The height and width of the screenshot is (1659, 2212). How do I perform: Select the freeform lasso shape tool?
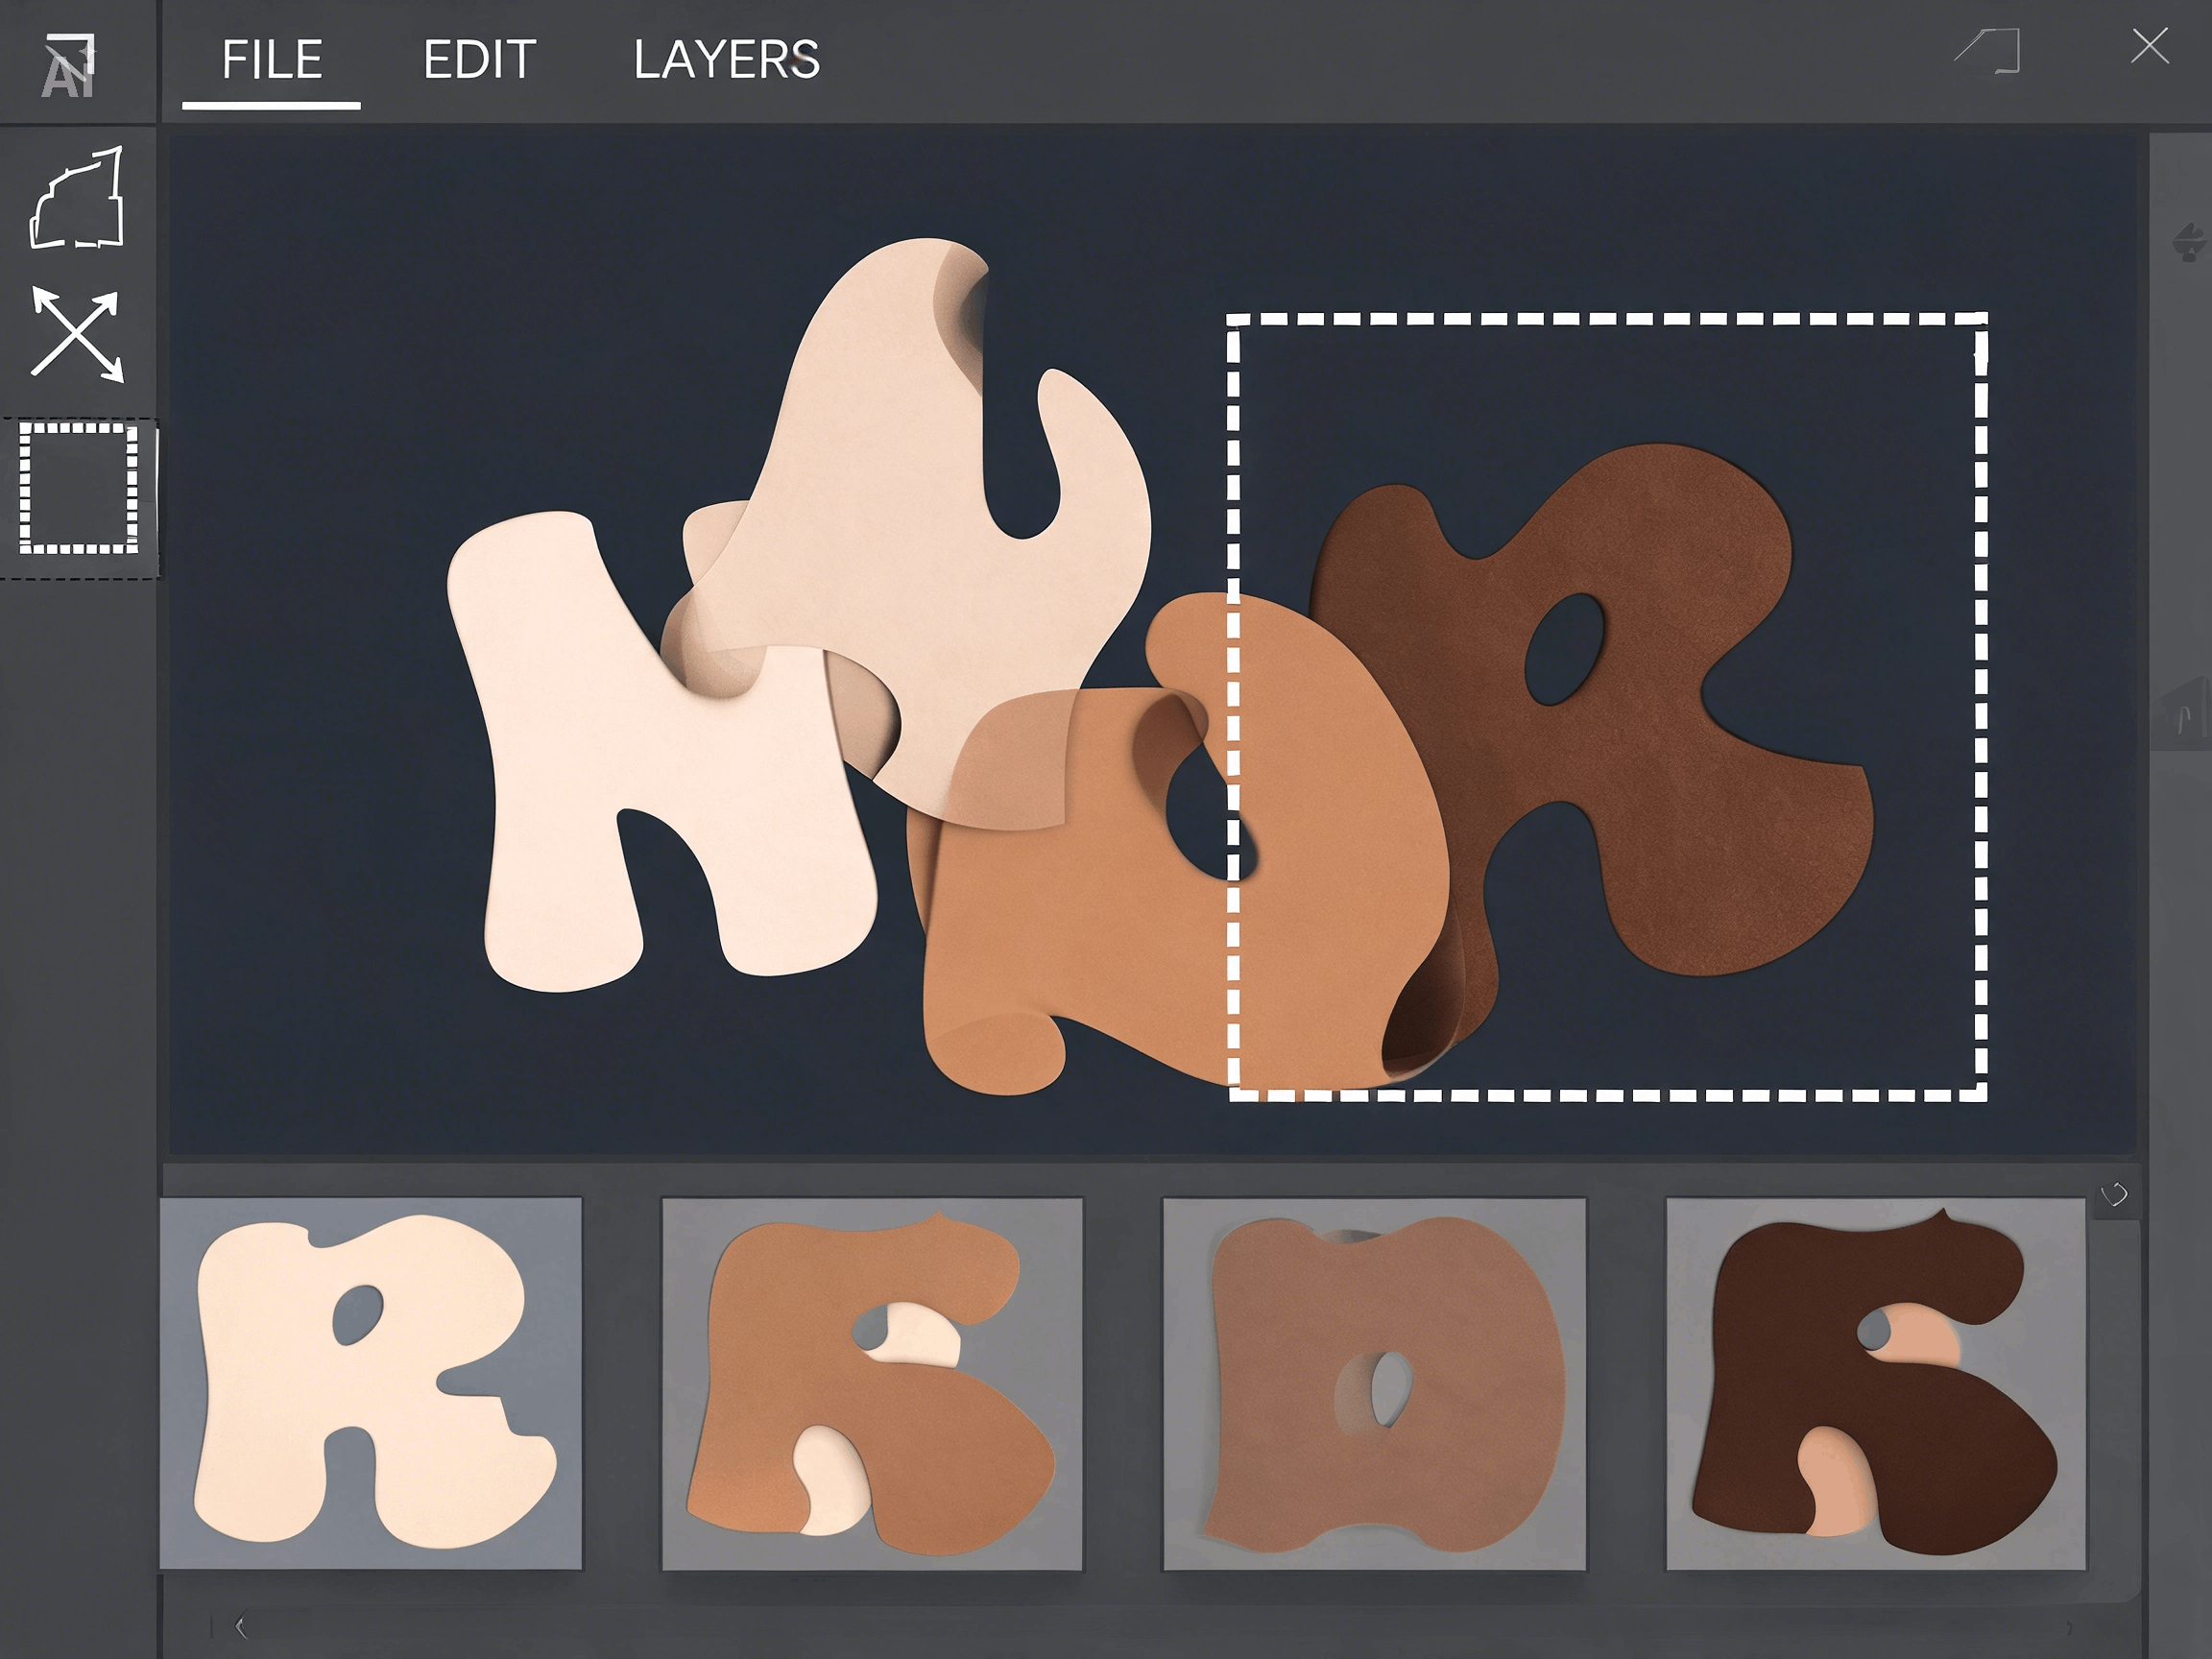[77, 198]
